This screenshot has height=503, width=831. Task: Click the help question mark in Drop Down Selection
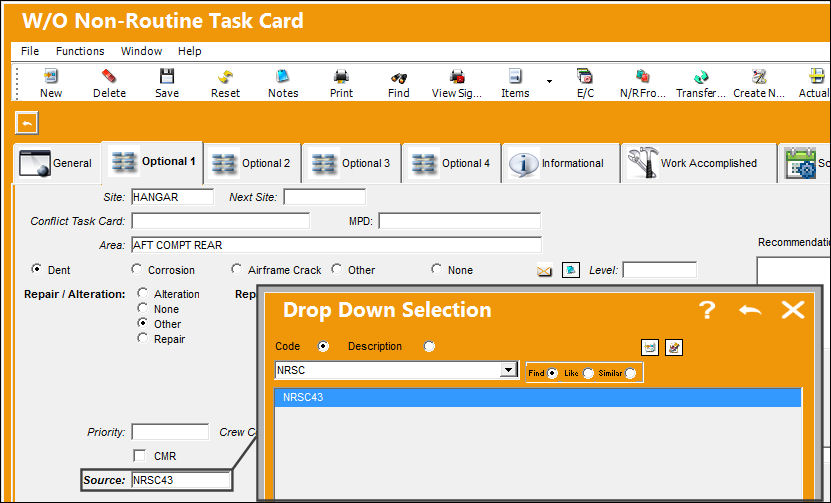706,310
